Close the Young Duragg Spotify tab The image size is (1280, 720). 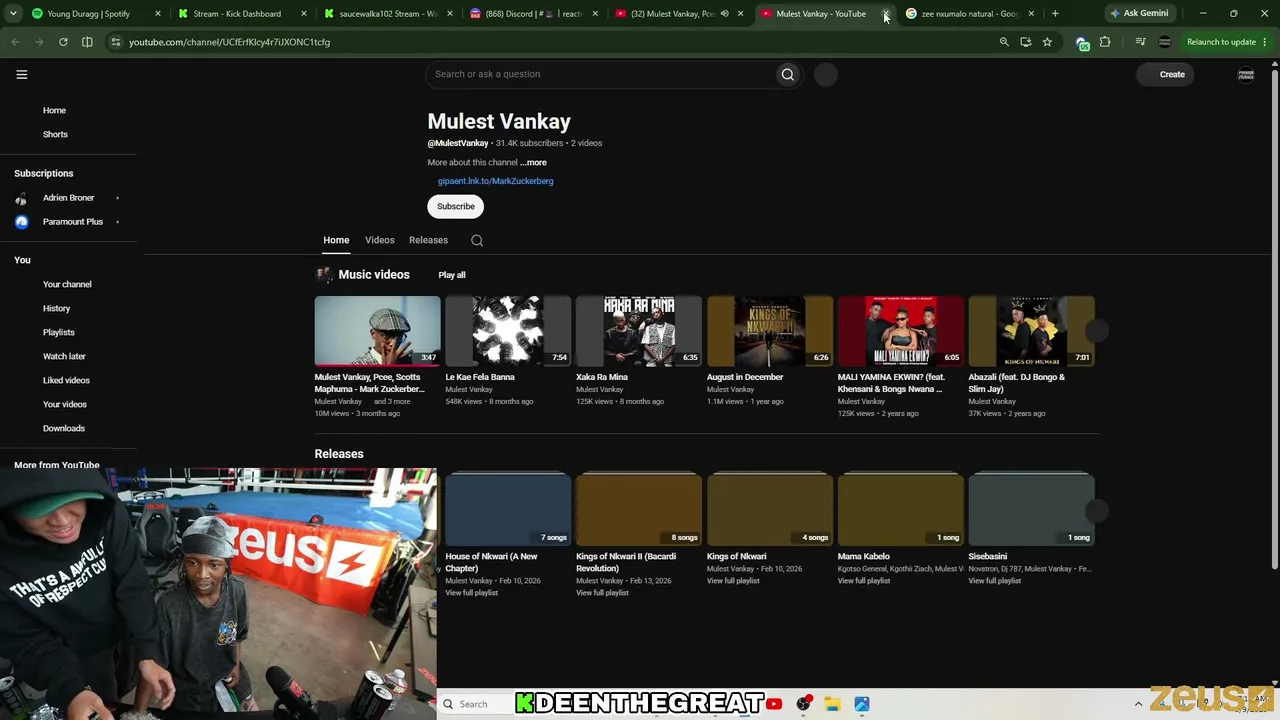click(x=157, y=14)
